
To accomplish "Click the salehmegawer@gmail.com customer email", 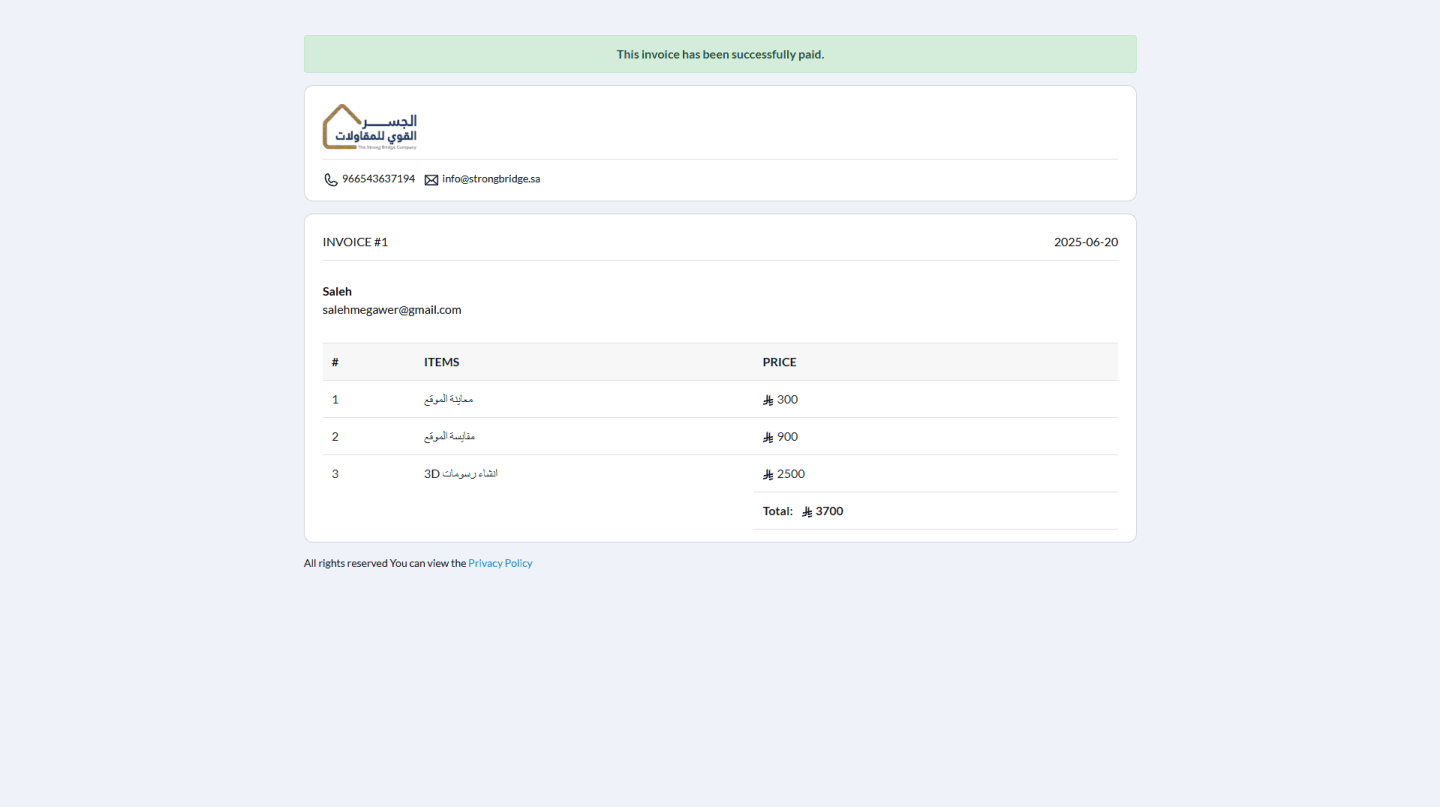I will click(x=392, y=310).
